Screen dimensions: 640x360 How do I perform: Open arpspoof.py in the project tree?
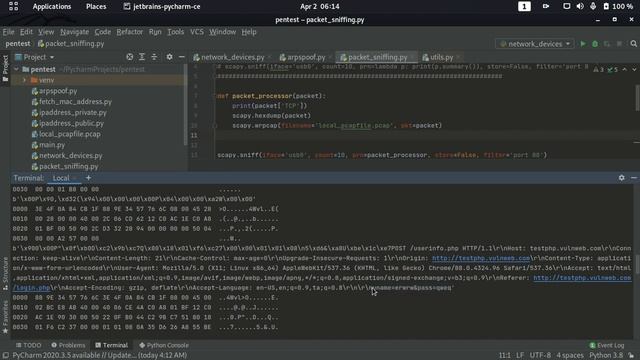(x=58, y=91)
